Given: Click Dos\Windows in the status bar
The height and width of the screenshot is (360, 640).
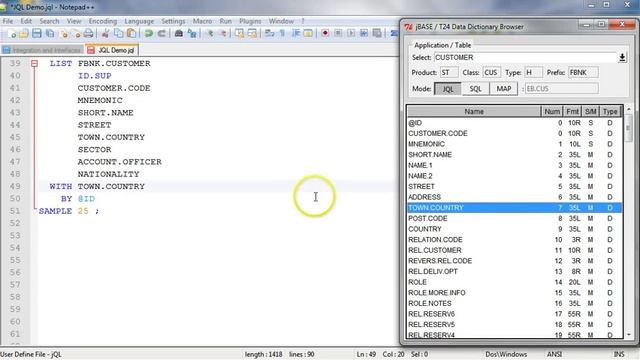Looking at the screenshot, I should (x=506, y=354).
